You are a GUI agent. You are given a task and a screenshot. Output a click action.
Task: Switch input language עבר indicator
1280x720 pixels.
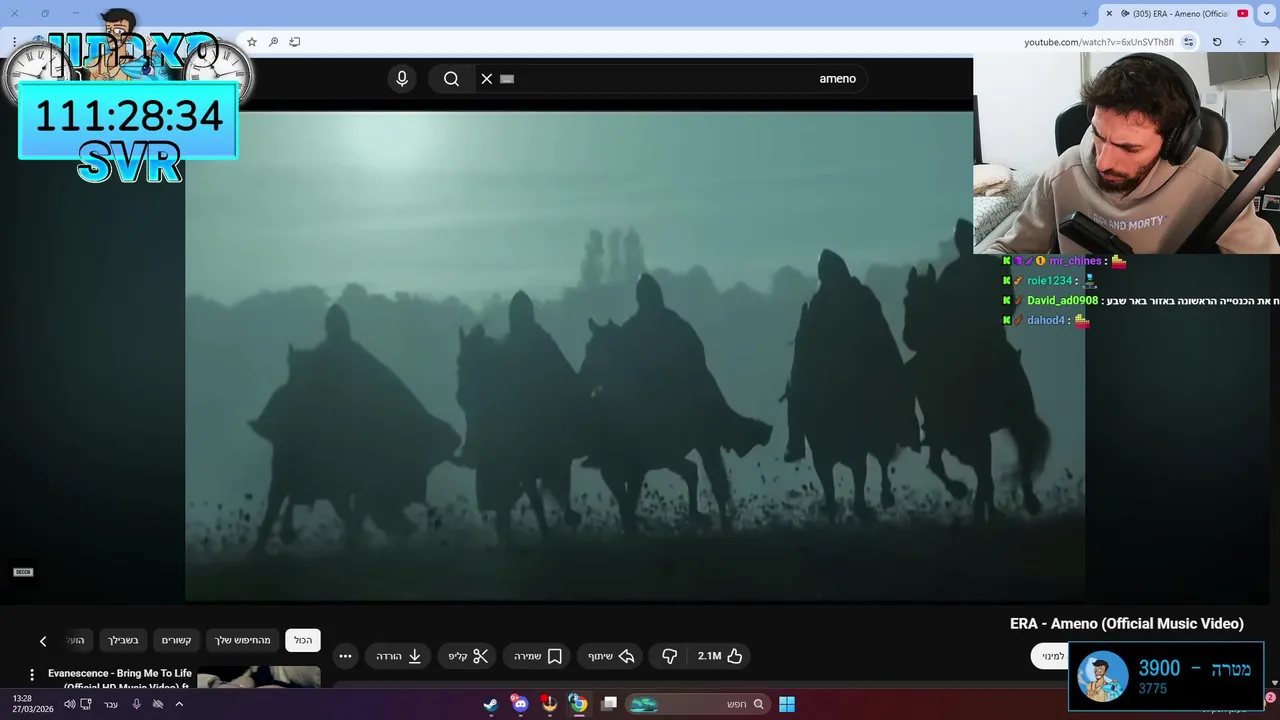pyautogui.click(x=111, y=704)
